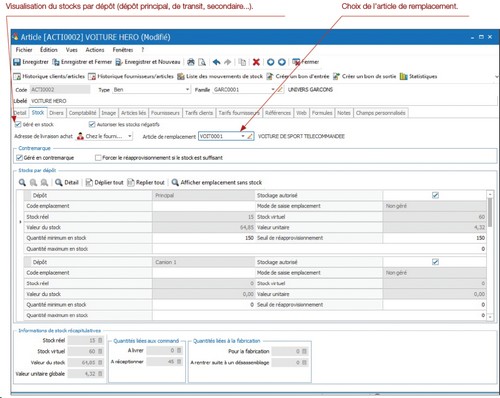Click calculator icon next to Pour la fabrication
This screenshot has height=398, width=500.
(304, 351)
